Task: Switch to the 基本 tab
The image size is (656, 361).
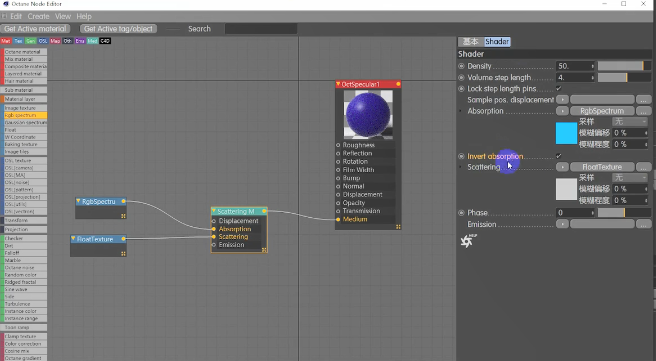Action: (470, 41)
